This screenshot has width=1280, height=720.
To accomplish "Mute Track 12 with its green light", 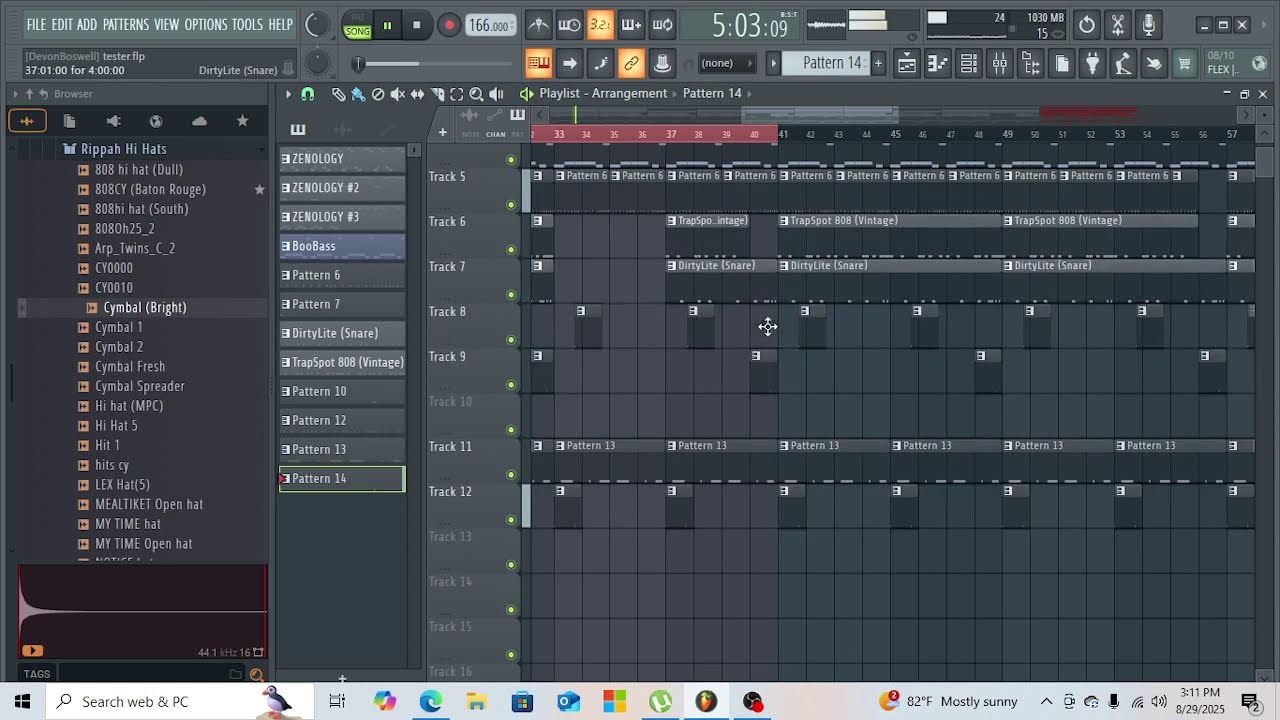I will [511, 520].
